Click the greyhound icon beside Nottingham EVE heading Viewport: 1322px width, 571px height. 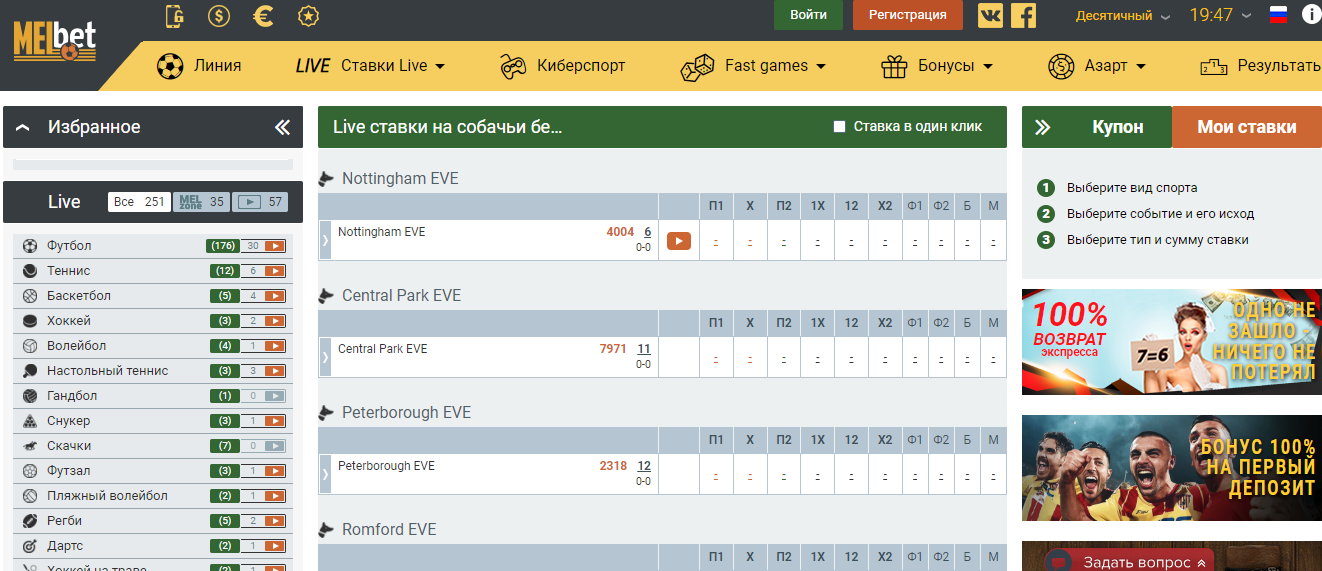[326, 179]
